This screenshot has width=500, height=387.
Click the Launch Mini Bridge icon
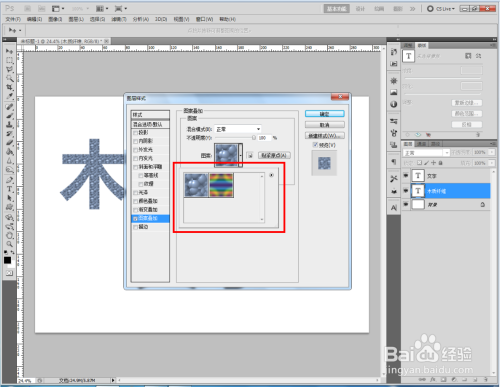pos(41,9)
